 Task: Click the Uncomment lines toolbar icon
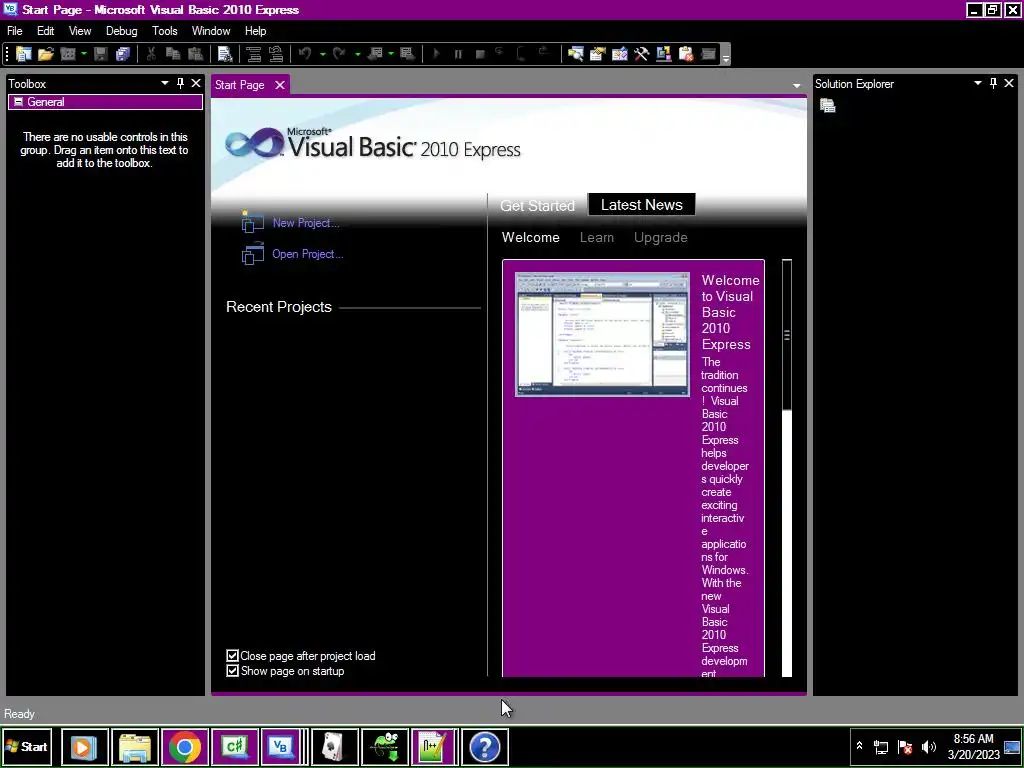click(276, 54)
